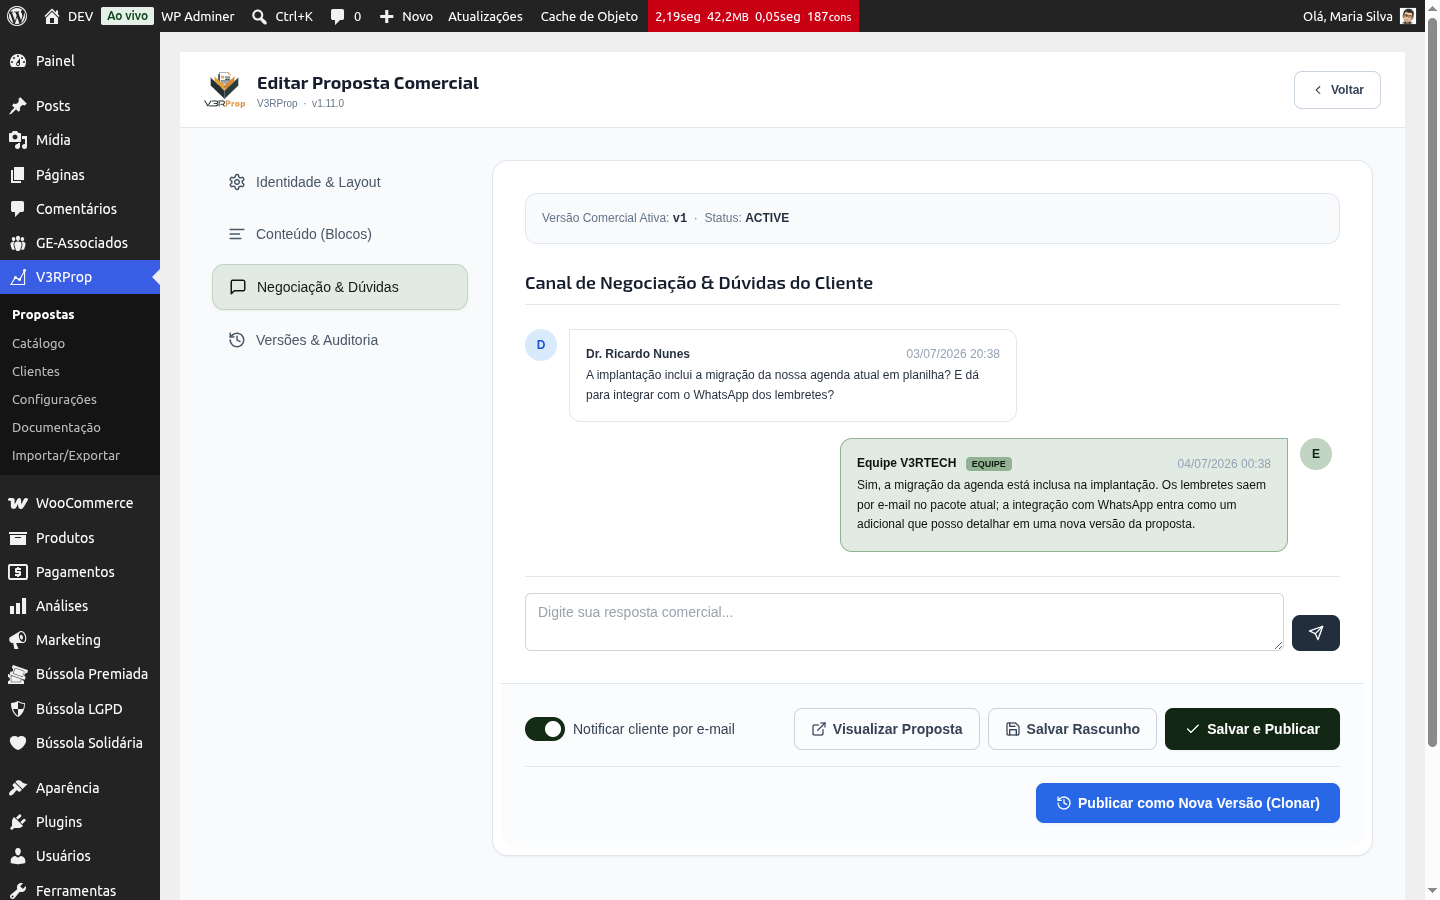Click Status: ACTIVE text

[746, 218]
